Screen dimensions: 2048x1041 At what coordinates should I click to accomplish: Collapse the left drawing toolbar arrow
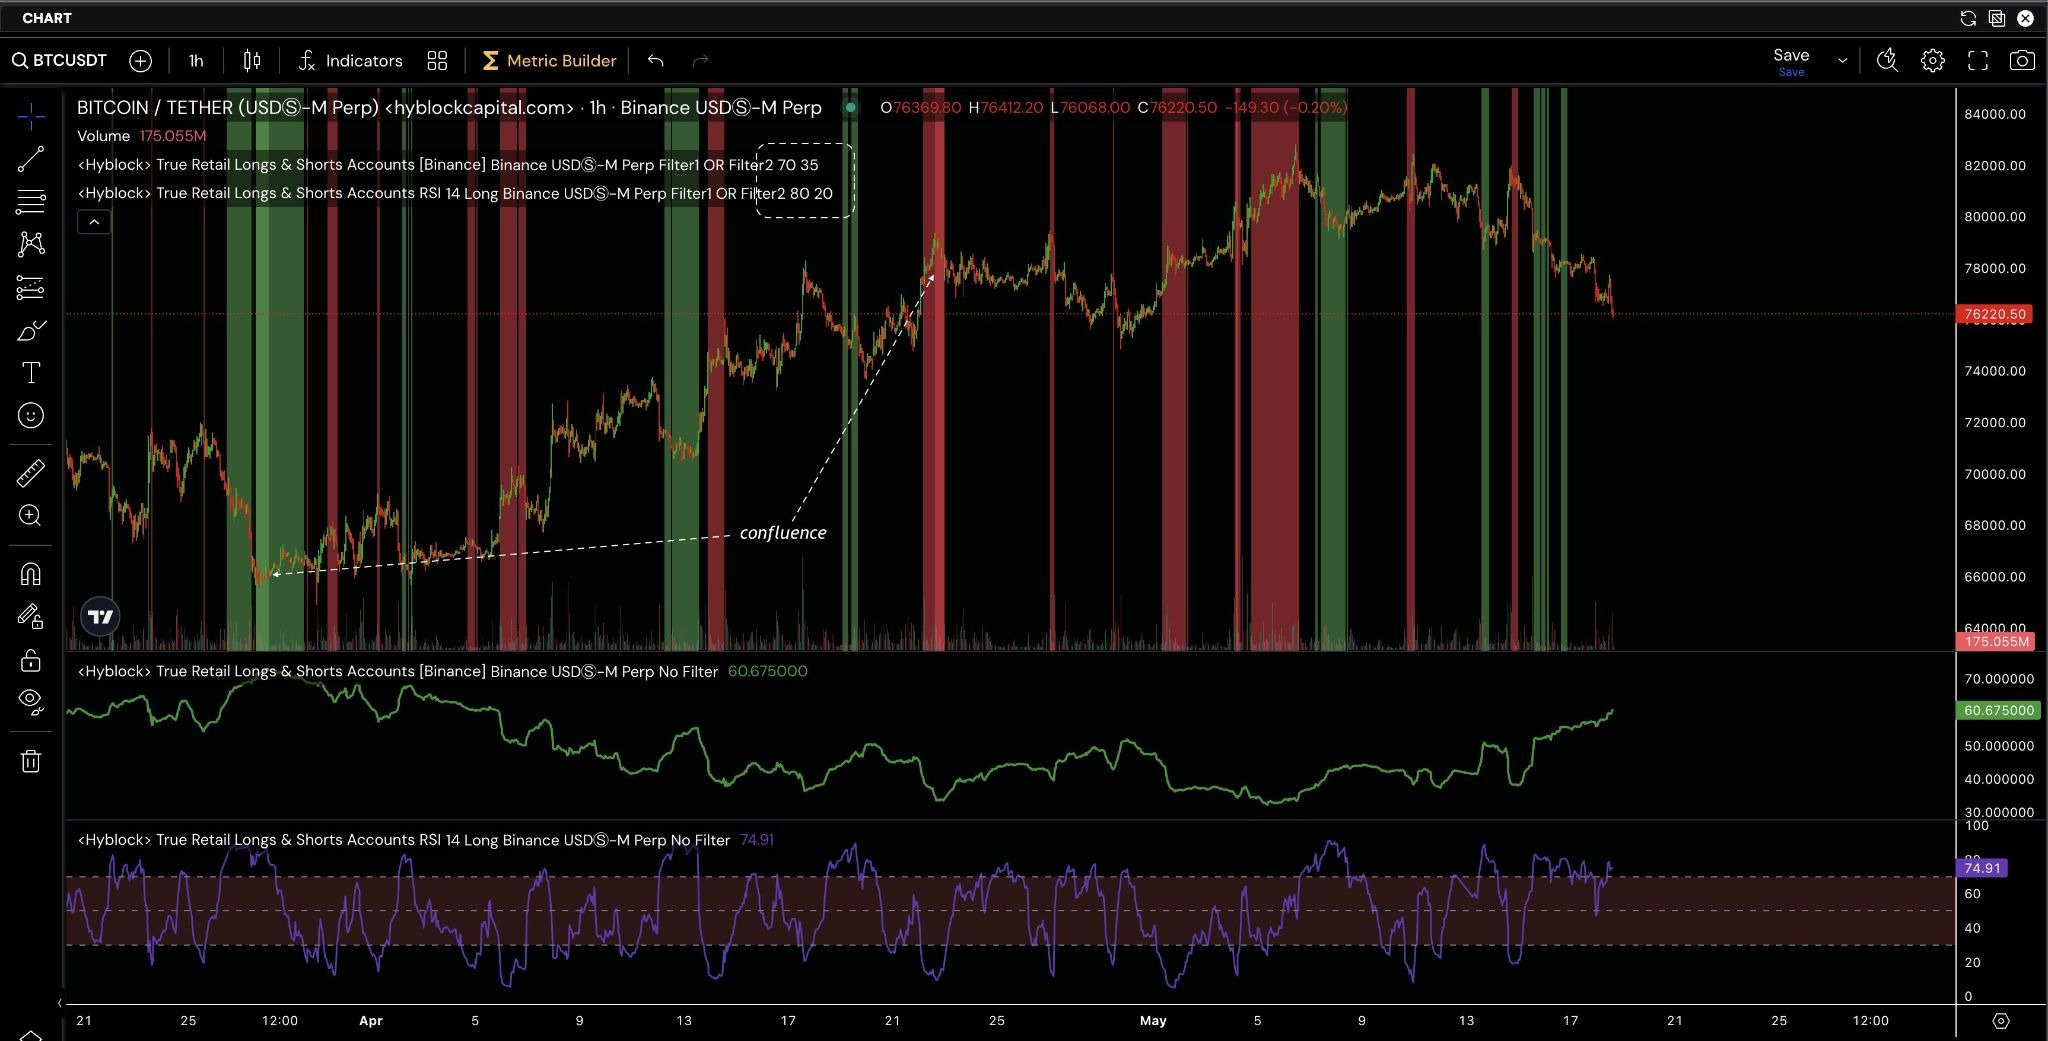tap(59, 1003)
